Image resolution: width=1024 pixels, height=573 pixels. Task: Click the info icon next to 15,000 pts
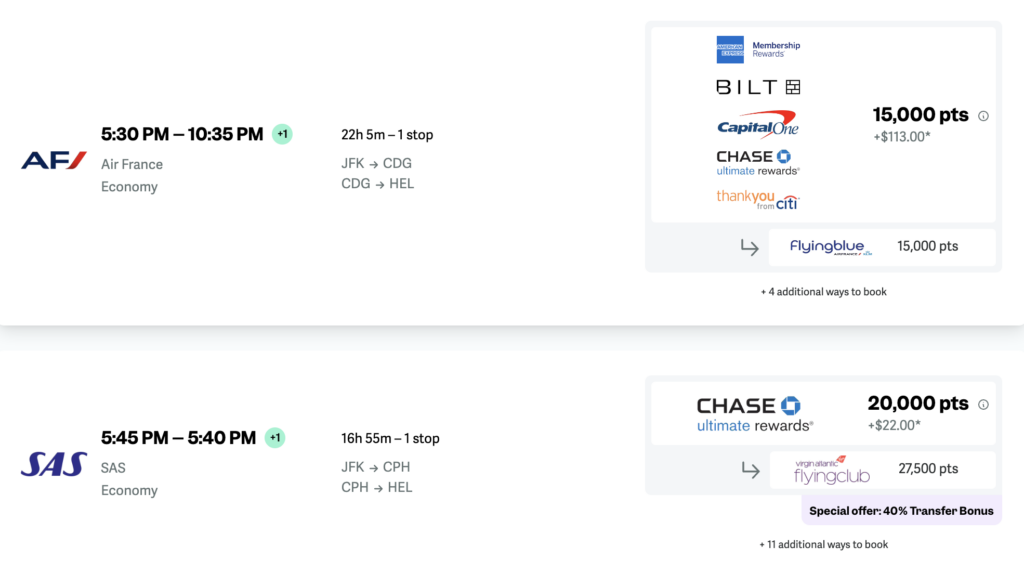tap(983, 116)
